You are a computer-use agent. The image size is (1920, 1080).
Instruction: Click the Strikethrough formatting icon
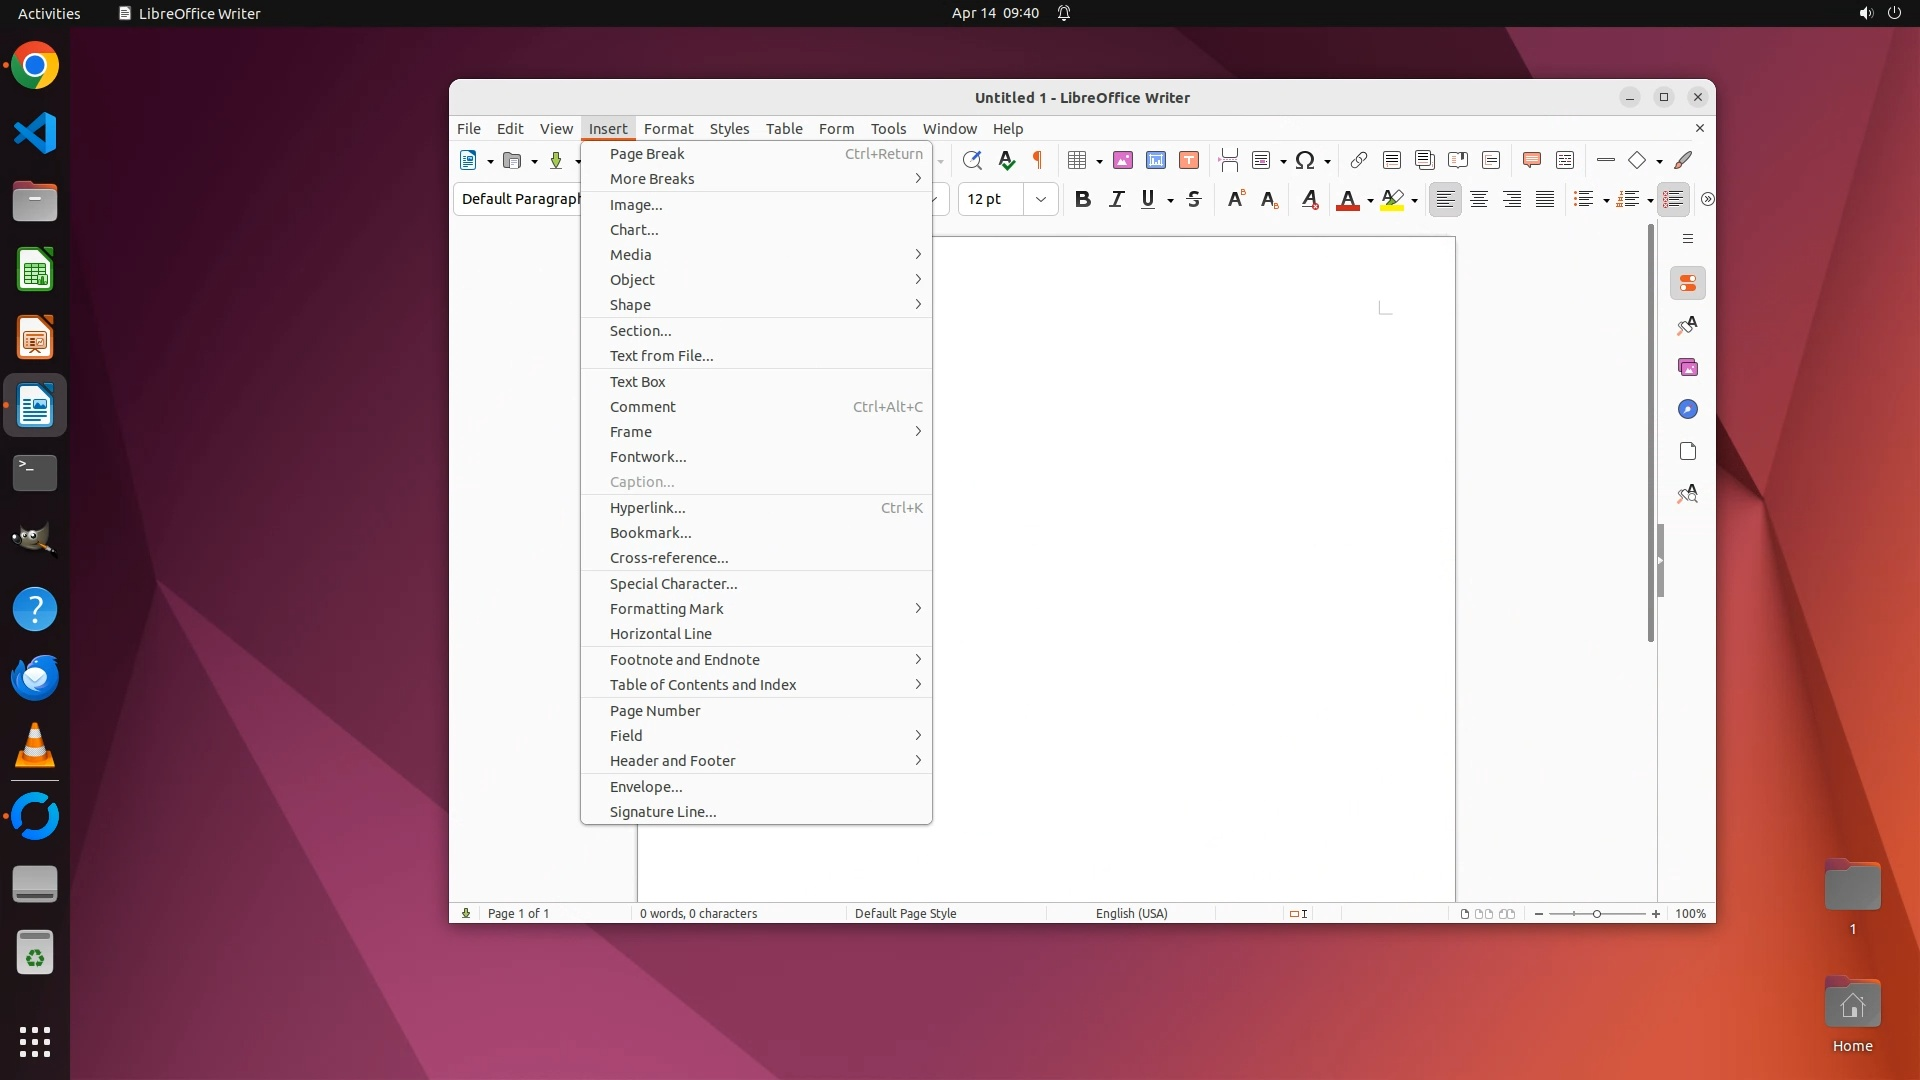coord(1193,199)
